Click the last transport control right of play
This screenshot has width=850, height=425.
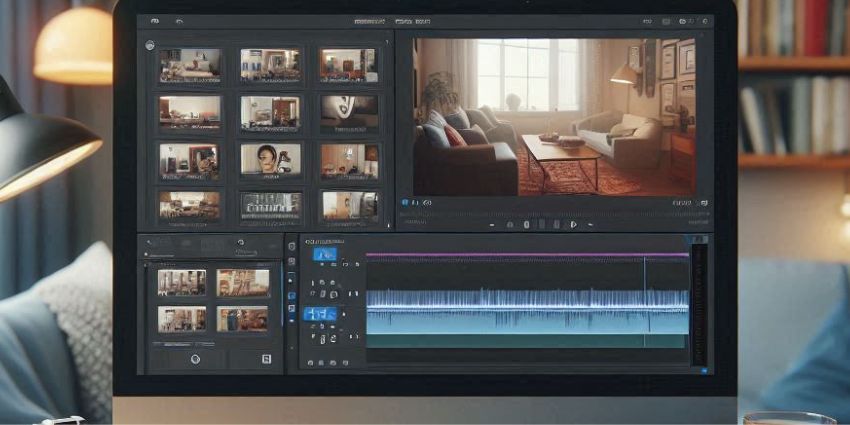[590, 225]
